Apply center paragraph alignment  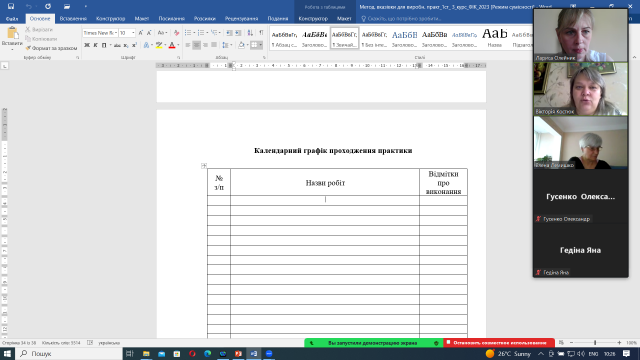pos(196,45)
